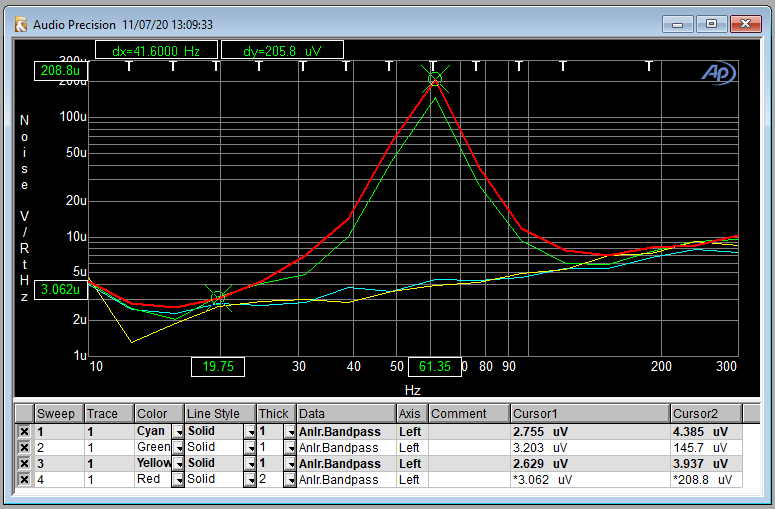Click the dy=205.8 uV readout box
The width and height of the screenshot is (775, 509).
tap(282, 50)
